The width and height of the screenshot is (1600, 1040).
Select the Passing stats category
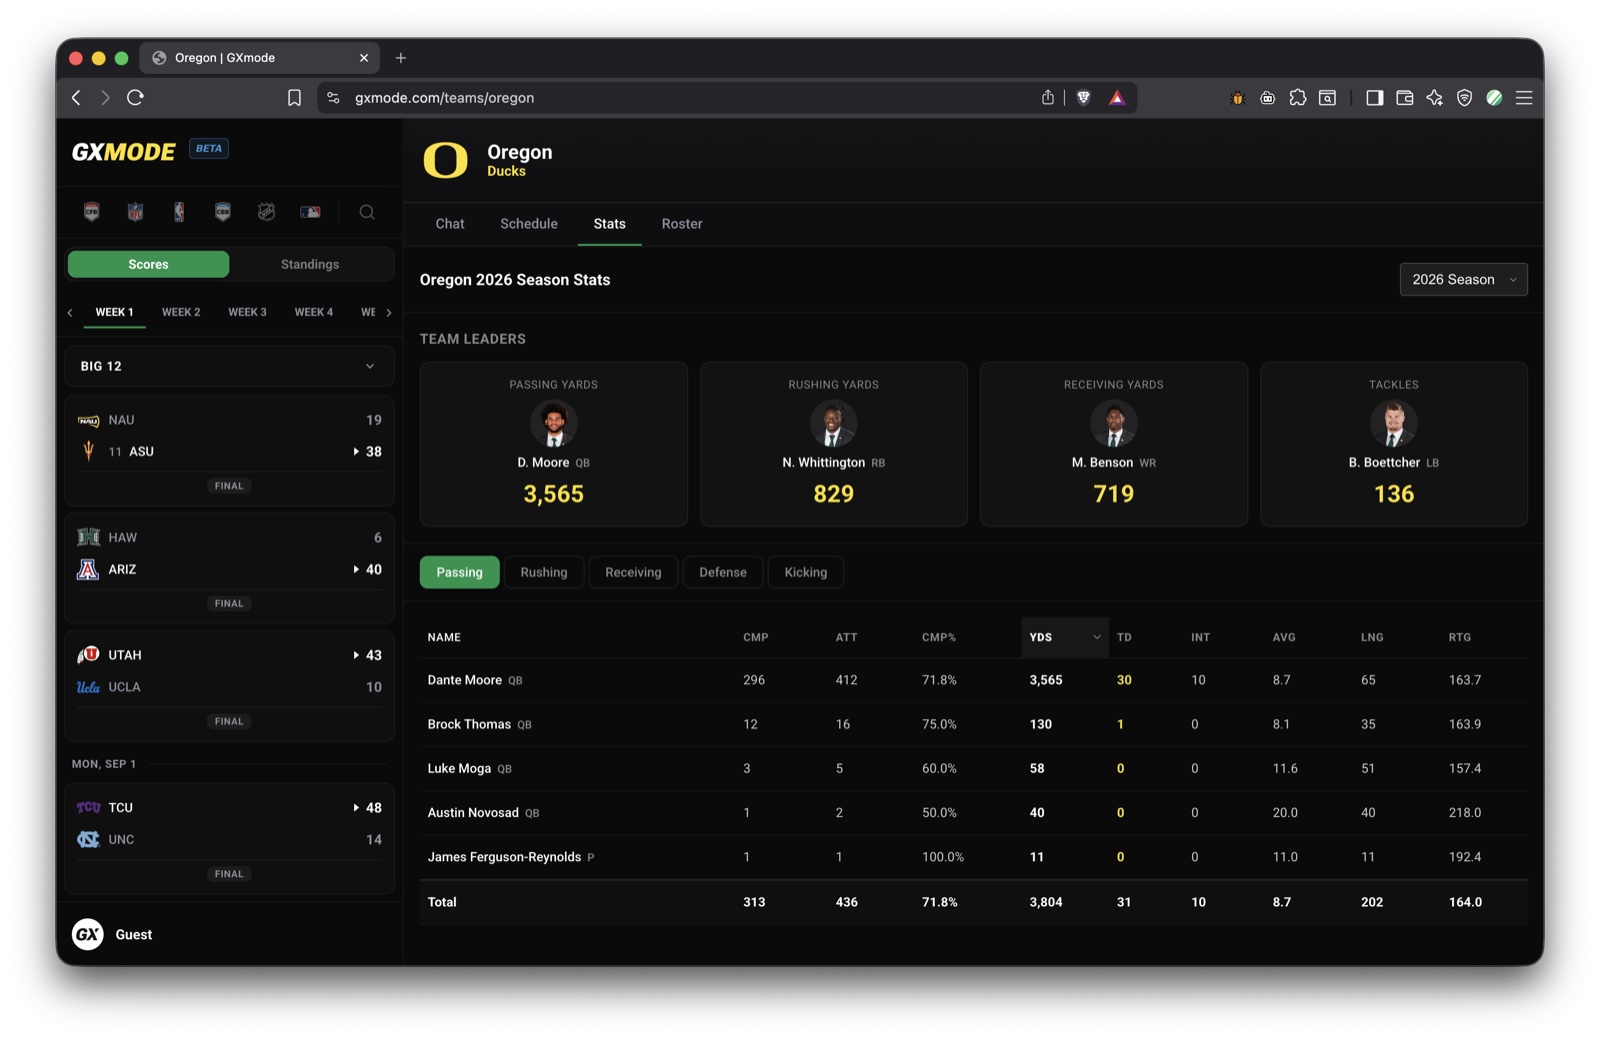tap(459, 572)
